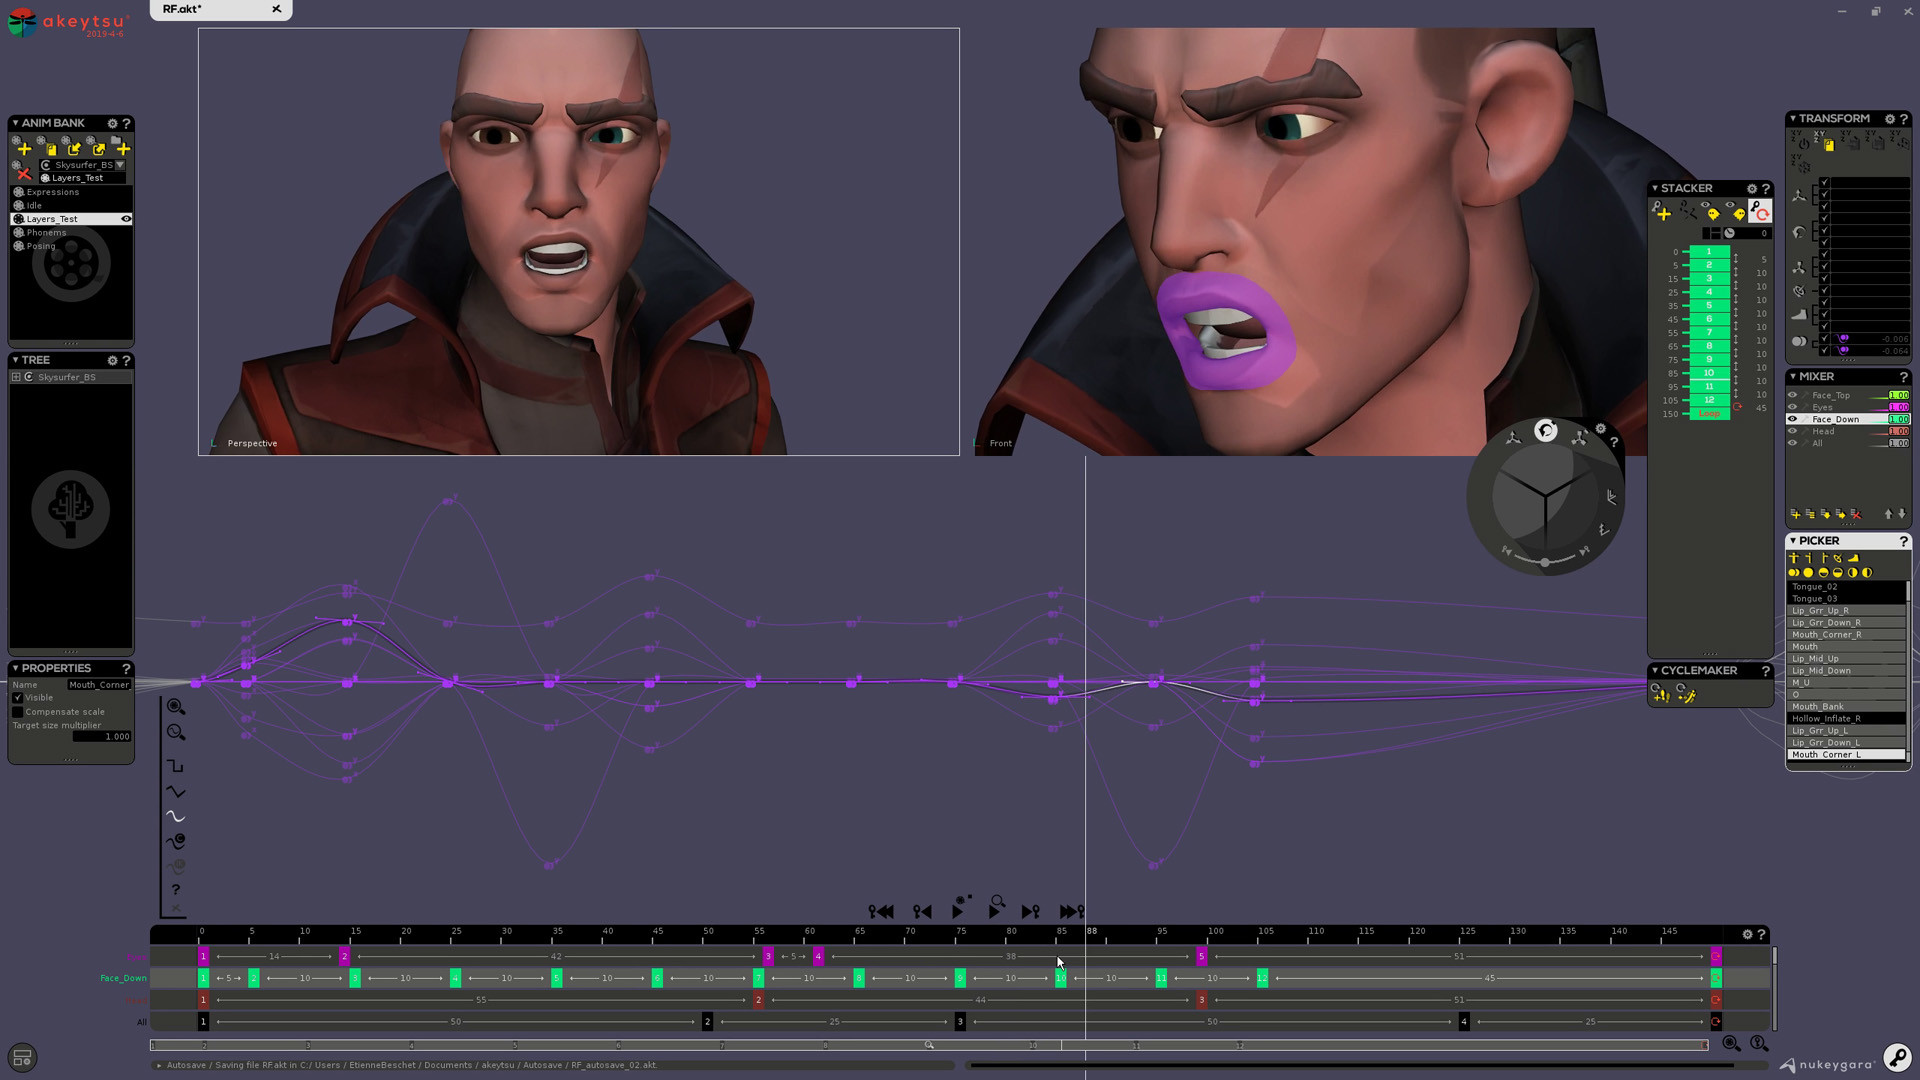Add a new layer in the Mixer panel
The image size is (1920, 1080).
[x=1796, y=514]
